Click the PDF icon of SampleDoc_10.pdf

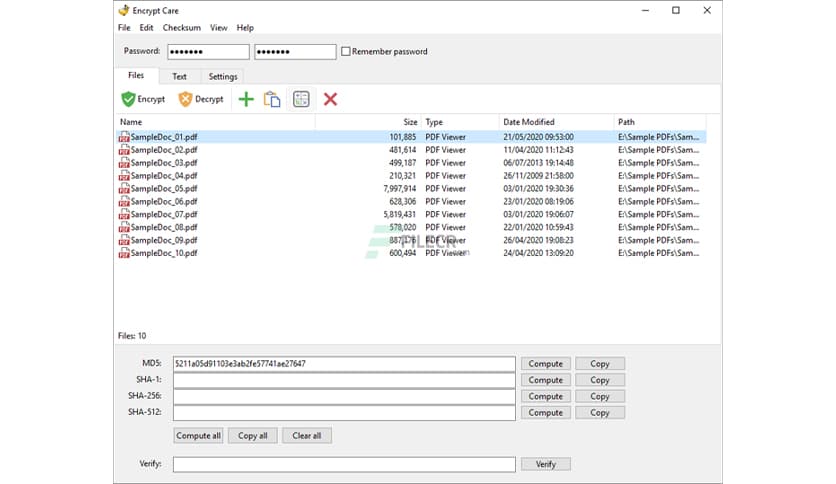[124, 253]
